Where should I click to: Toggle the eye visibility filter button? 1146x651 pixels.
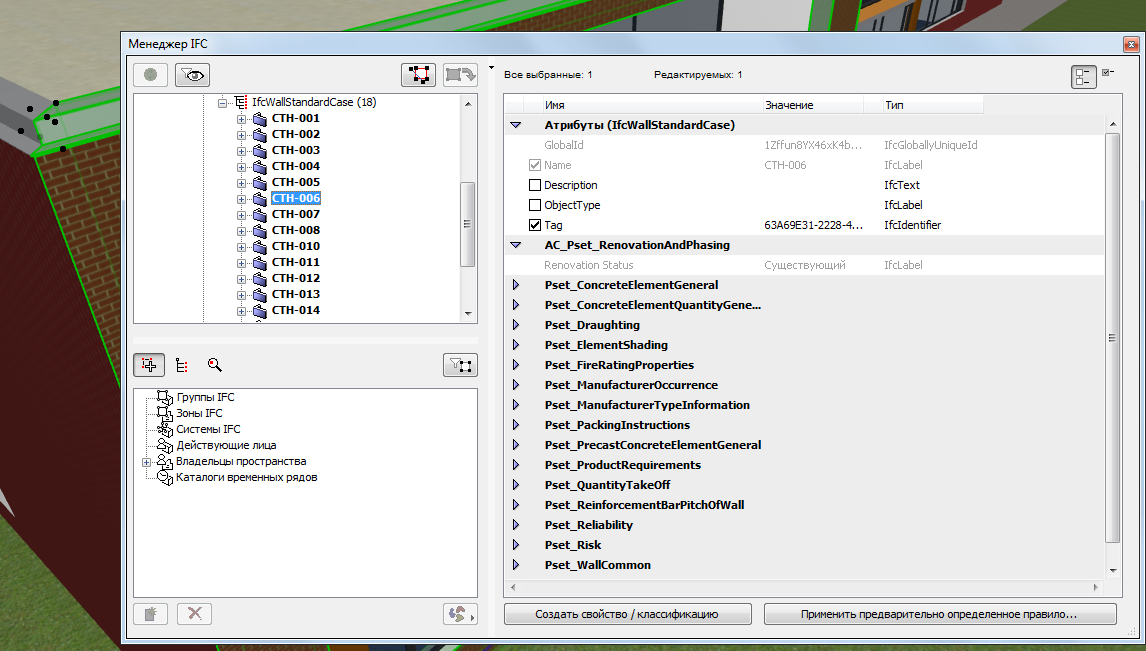(192, 75)
